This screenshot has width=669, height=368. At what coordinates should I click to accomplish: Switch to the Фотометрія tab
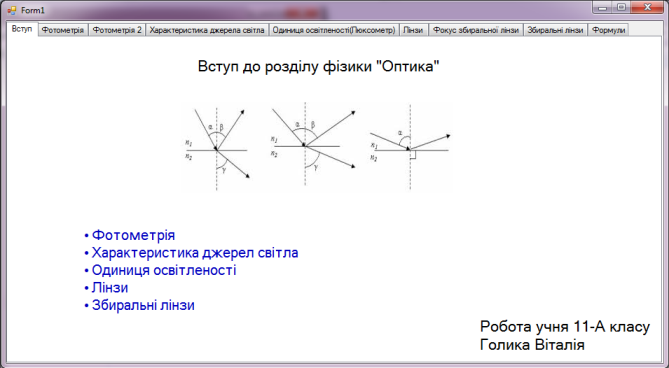[x=63, y=30]
